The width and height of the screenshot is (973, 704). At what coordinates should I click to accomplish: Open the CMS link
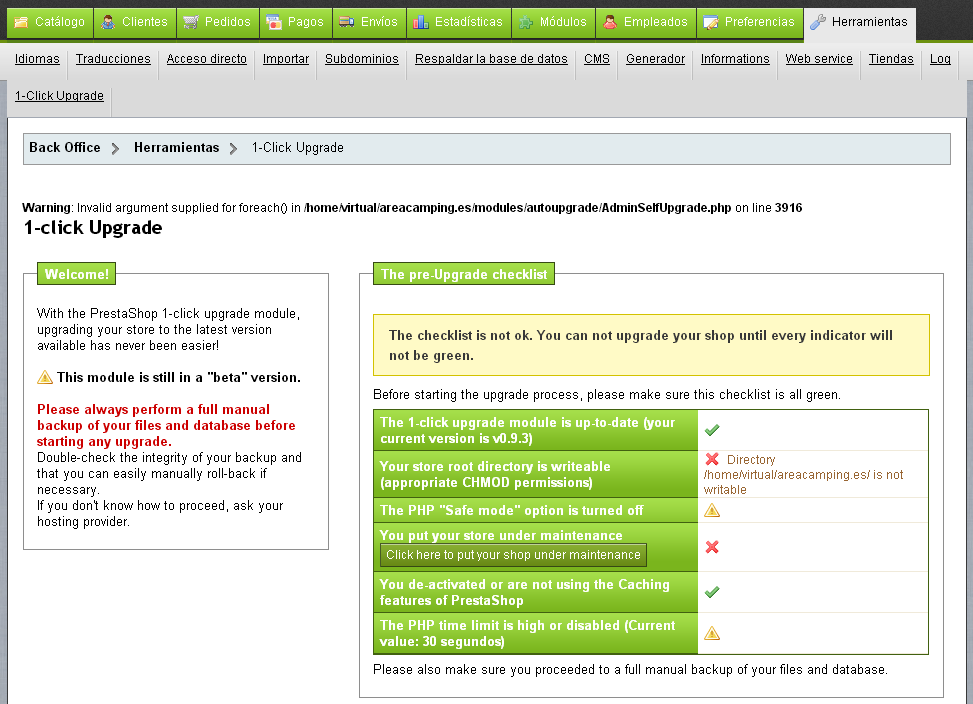click(x=597, y=59)
